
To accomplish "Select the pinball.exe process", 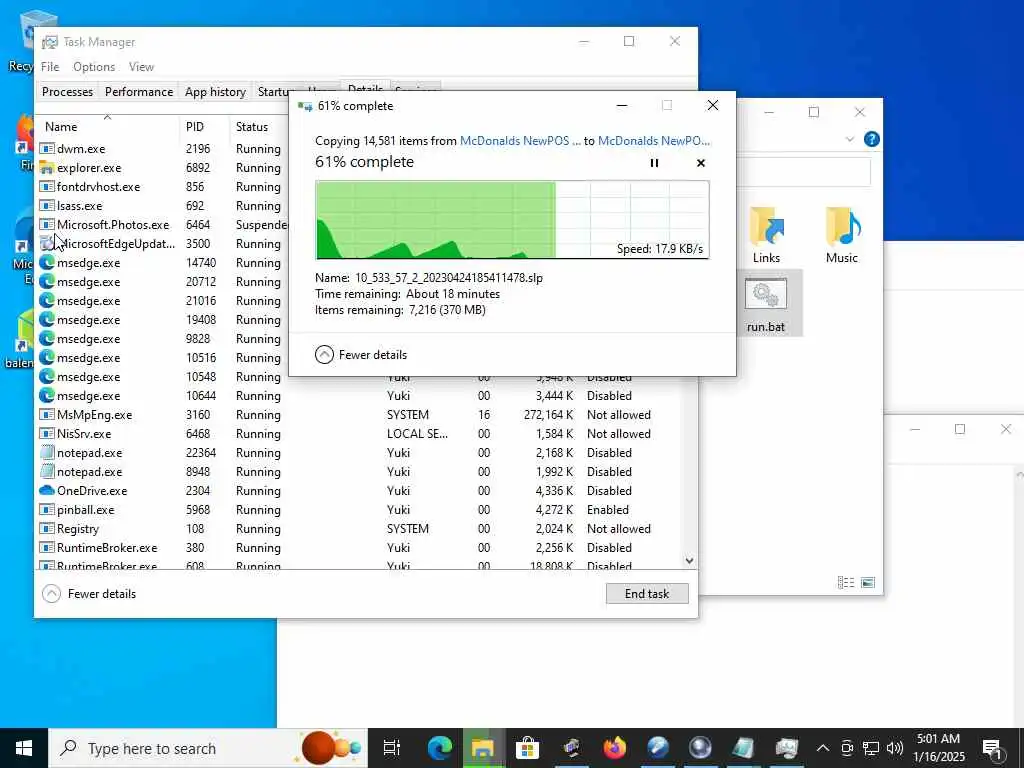I will pyautogui.click(x=359, y=509).
